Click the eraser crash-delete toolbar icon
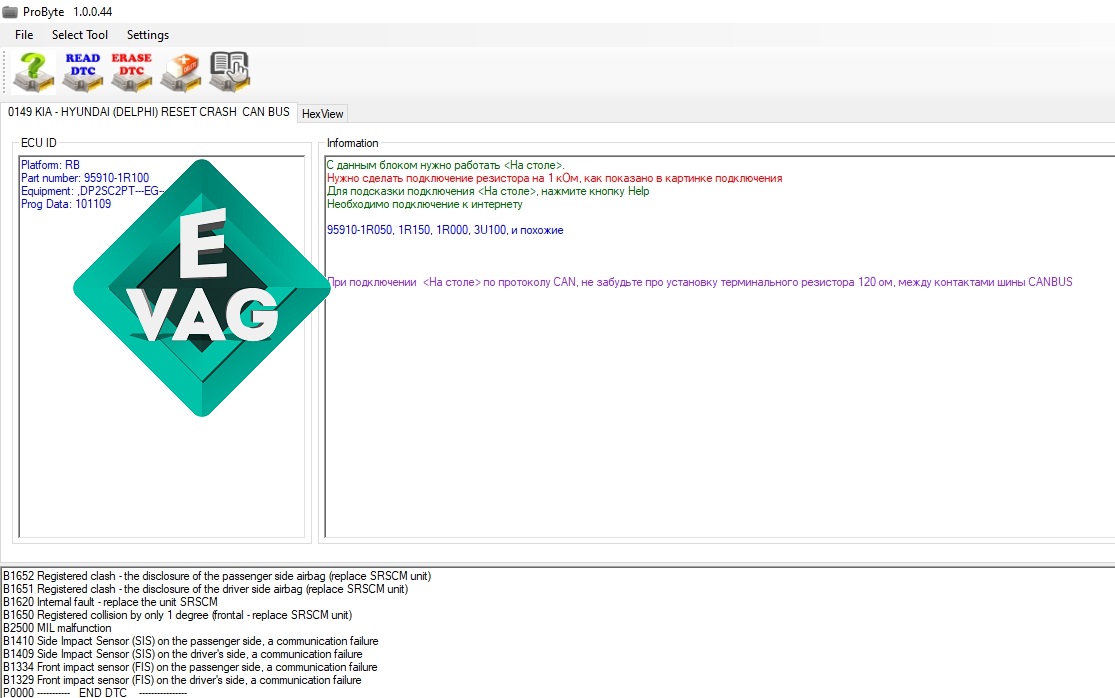The width and height of the screenshot is (1115, 698). point(181,72)
